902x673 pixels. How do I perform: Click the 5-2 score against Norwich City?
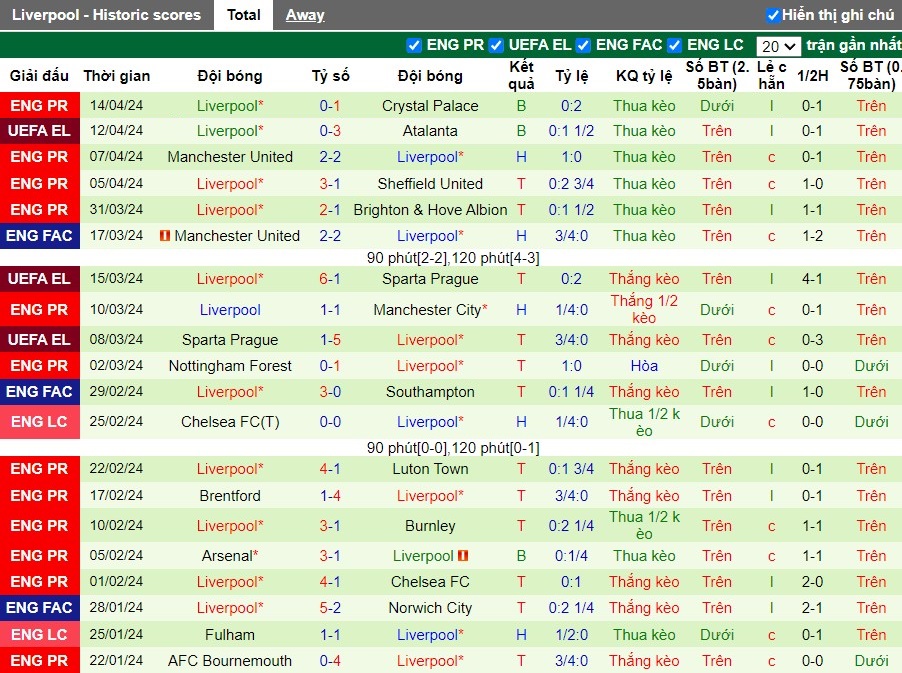[330, 608]
